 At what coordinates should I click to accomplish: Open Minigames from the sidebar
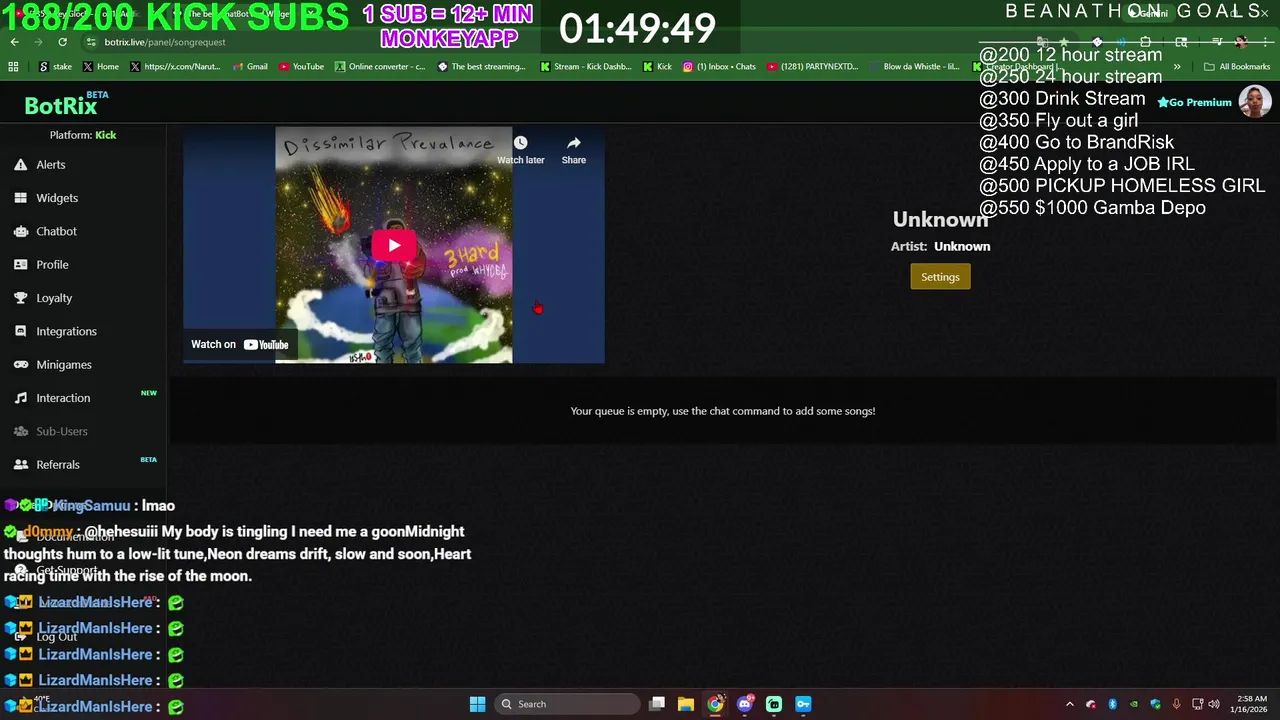click(x=63, y=365)
